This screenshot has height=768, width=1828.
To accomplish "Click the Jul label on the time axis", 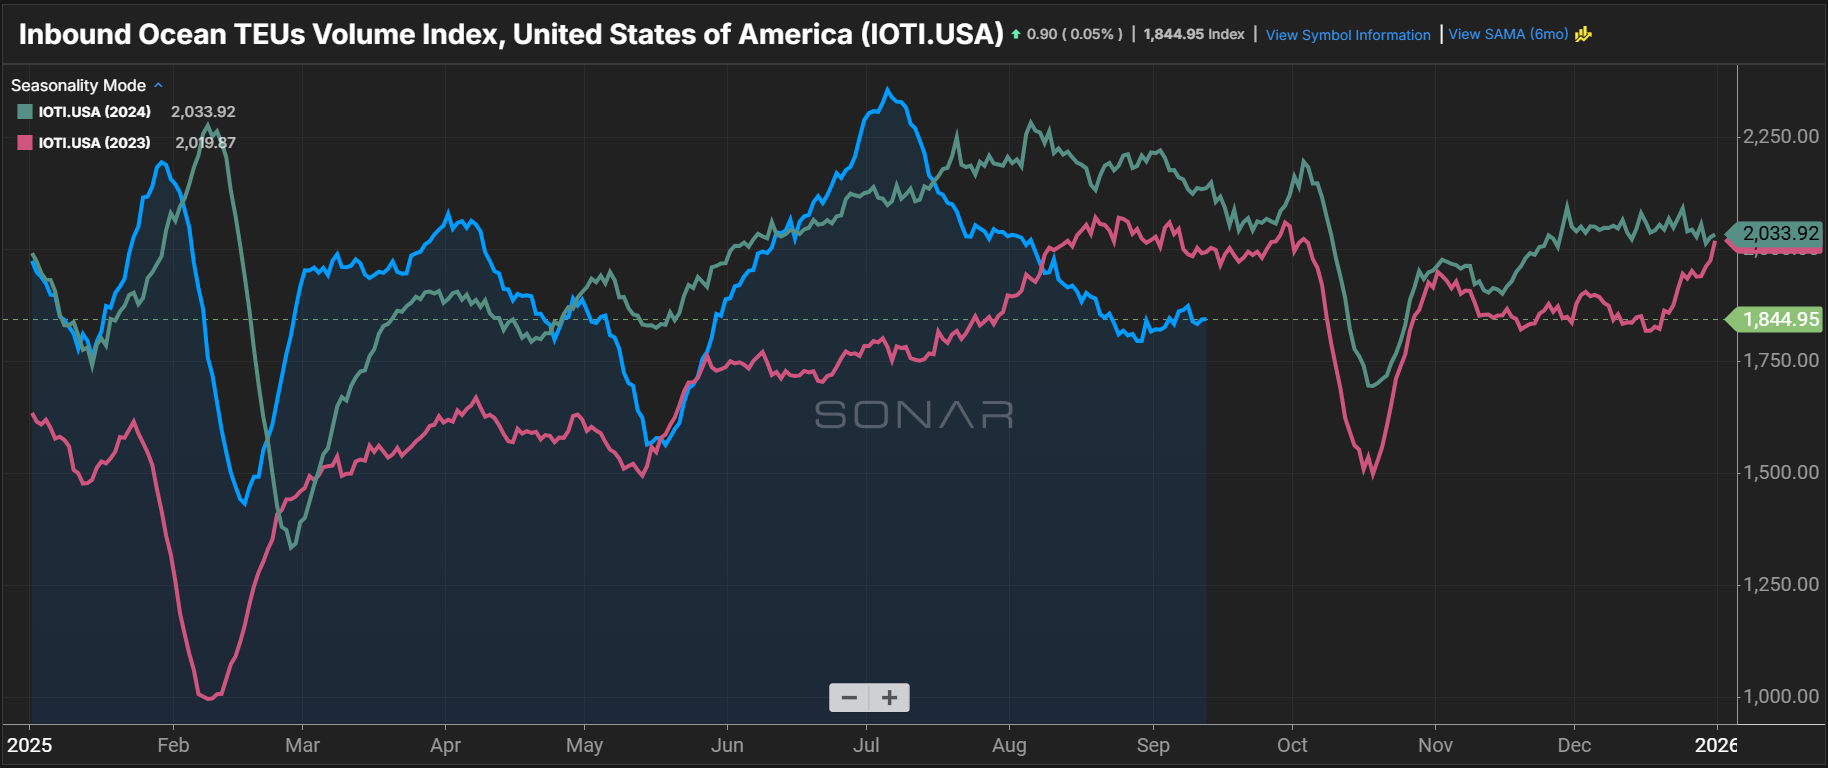I will (x=866, y=745).
